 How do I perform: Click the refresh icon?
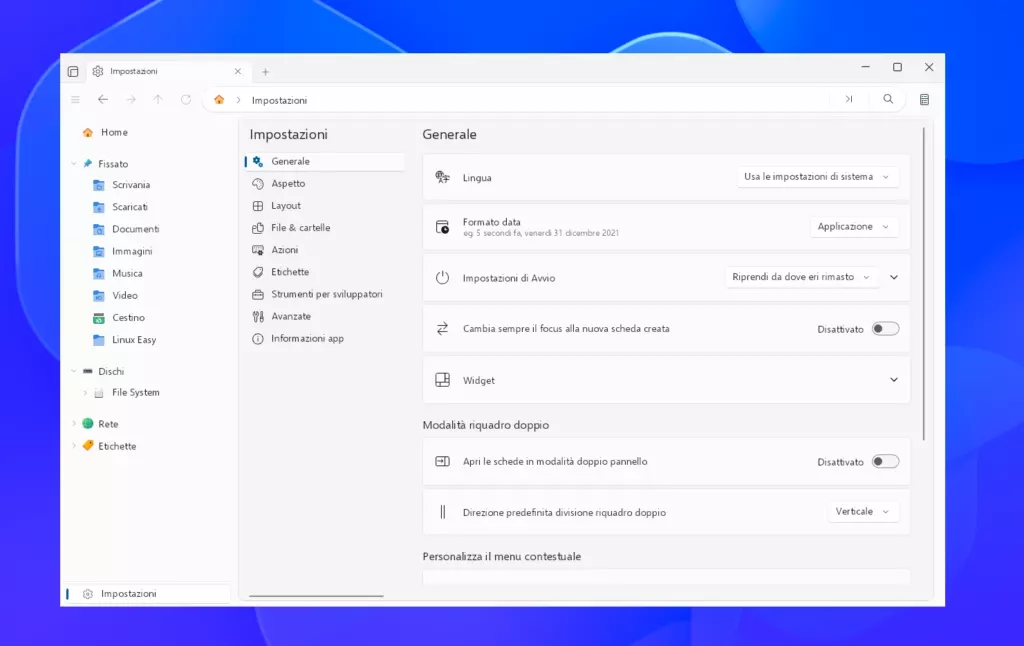[186, 99]
